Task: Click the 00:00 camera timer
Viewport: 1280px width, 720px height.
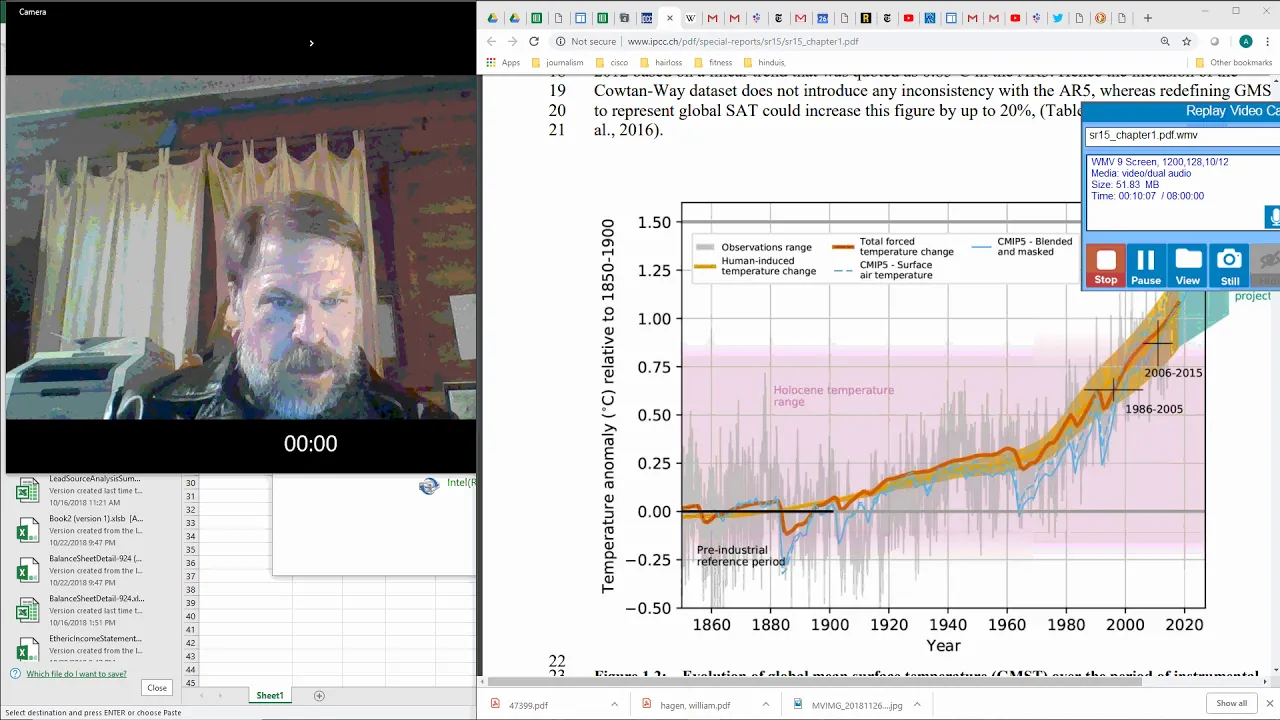Action: (310, 444)
